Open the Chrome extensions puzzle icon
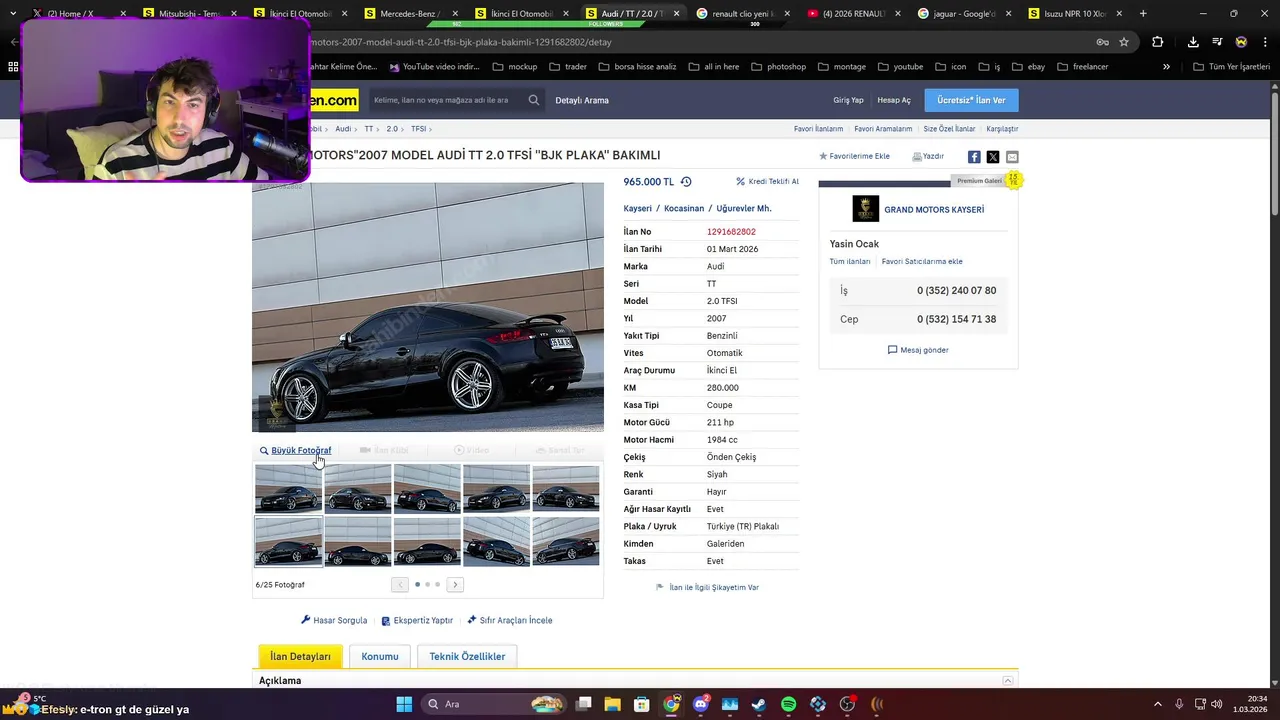The height and width of the screenshot is (720, 1280). tap(1158, 42)
